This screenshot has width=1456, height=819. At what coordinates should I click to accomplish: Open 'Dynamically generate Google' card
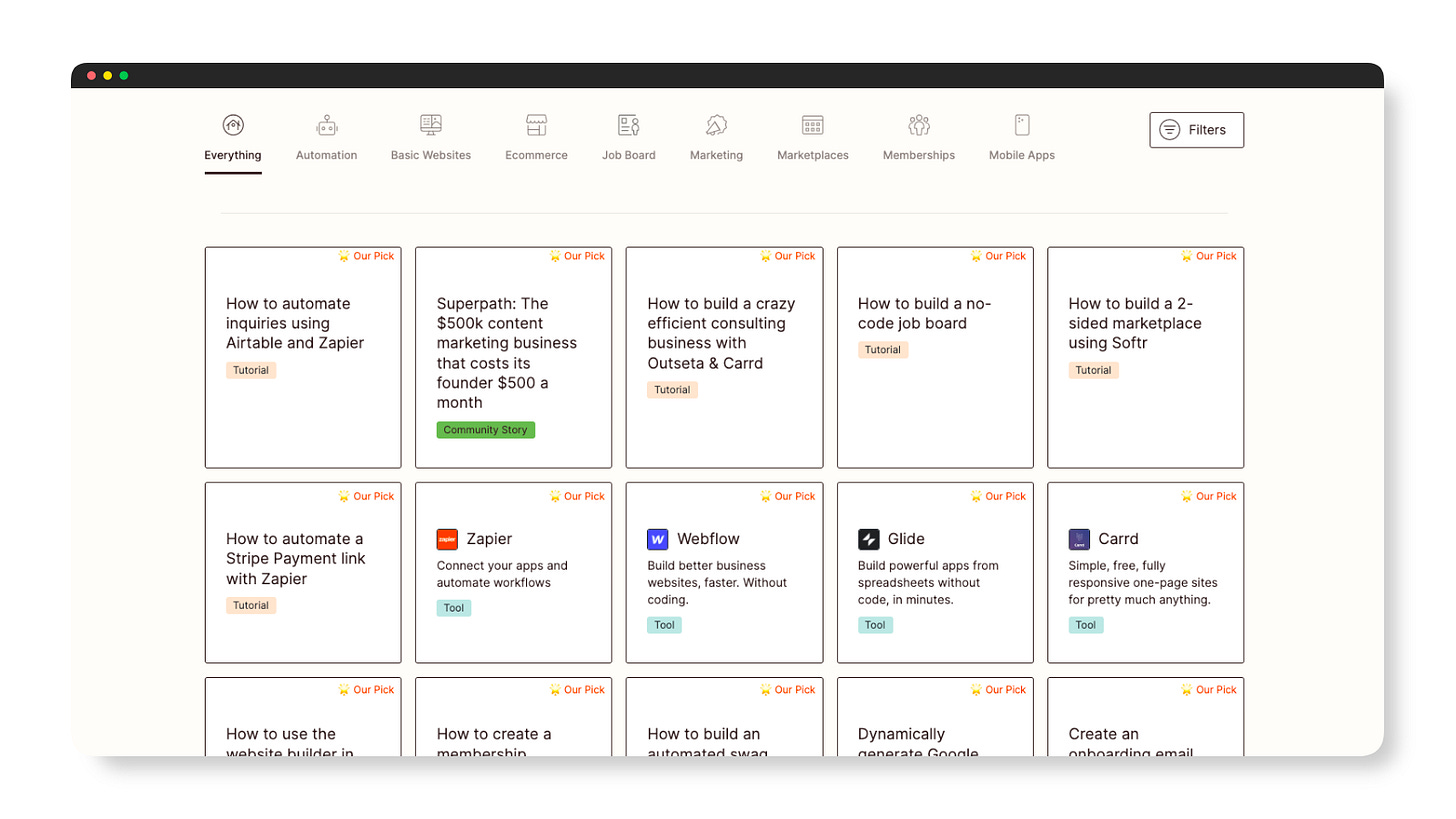tap(935, 716)
